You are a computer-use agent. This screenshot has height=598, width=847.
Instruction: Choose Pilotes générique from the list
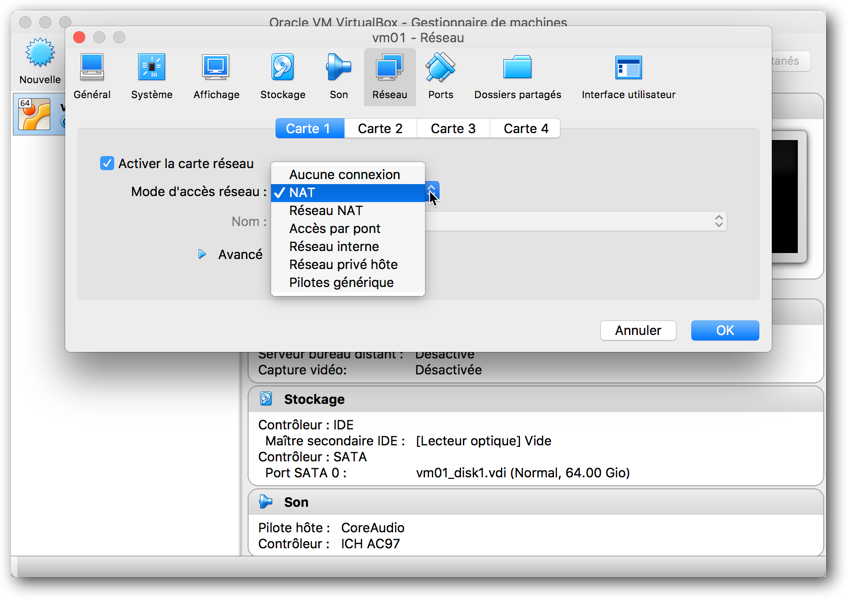[348, 282]
